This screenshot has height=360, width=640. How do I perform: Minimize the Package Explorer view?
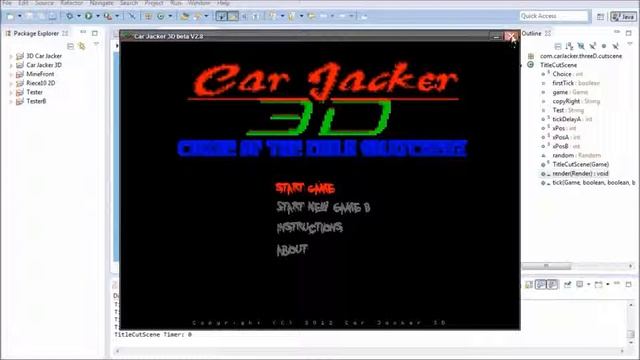[x=83, y=32]
